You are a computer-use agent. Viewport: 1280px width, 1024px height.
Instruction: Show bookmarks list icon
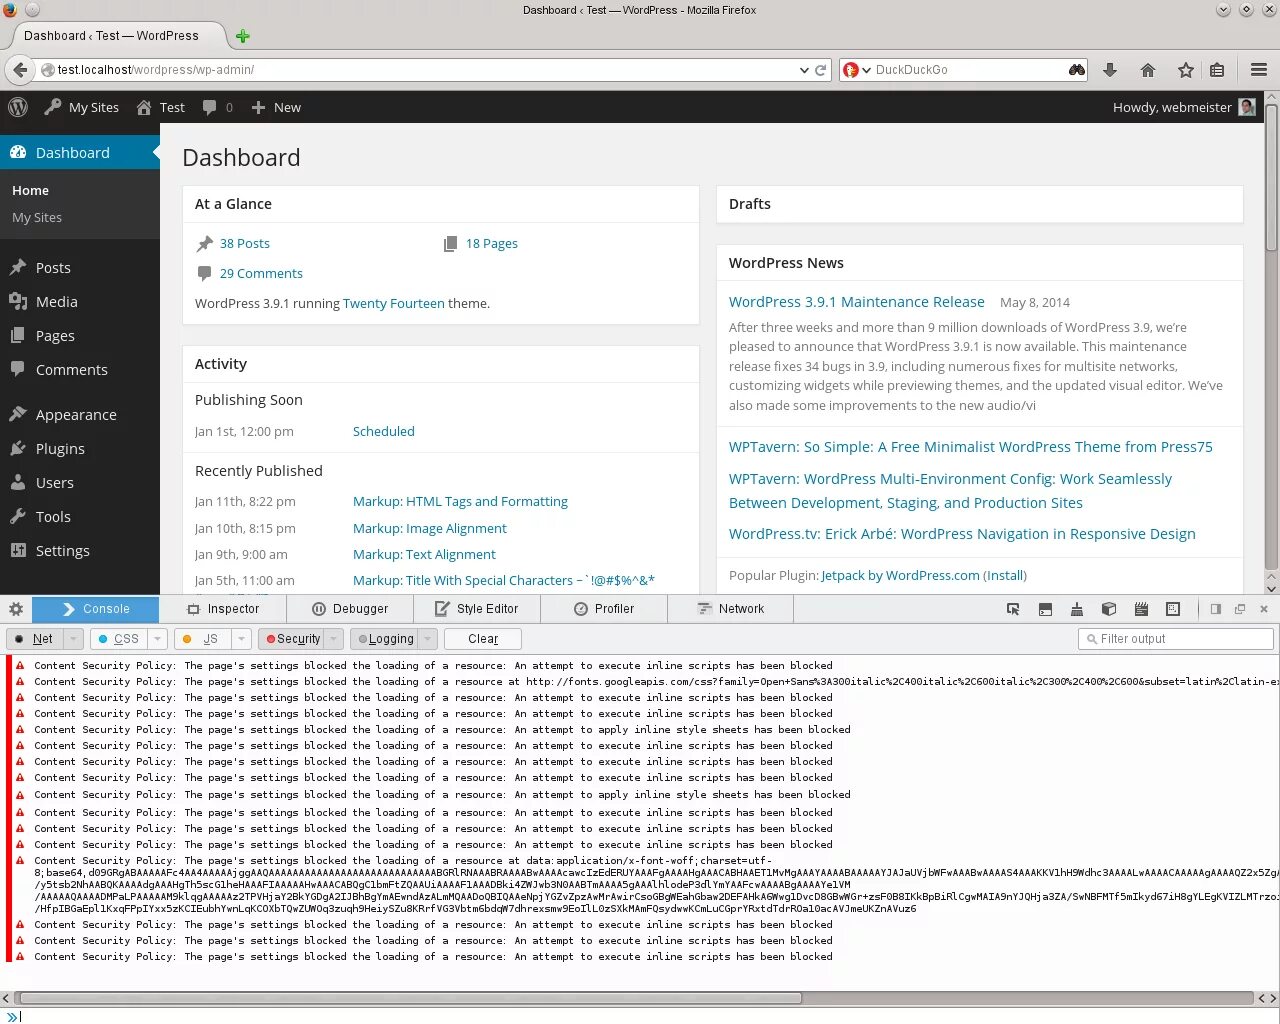coord(1217,70)
